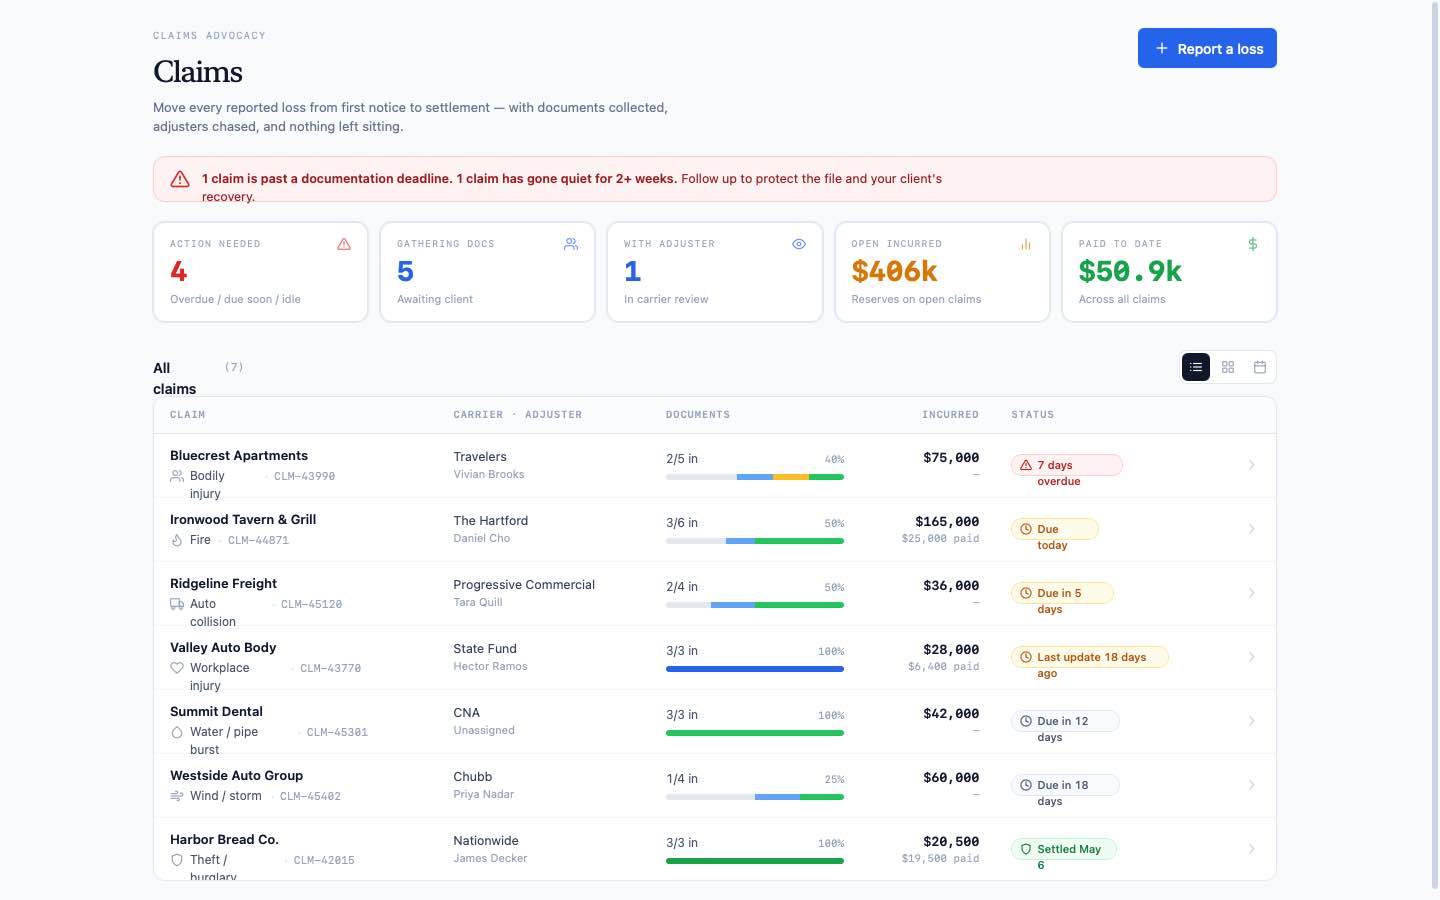Expand the Summit Dental row chevron
Screen dimensions: 1440x900
click(x=1251, y=721)
